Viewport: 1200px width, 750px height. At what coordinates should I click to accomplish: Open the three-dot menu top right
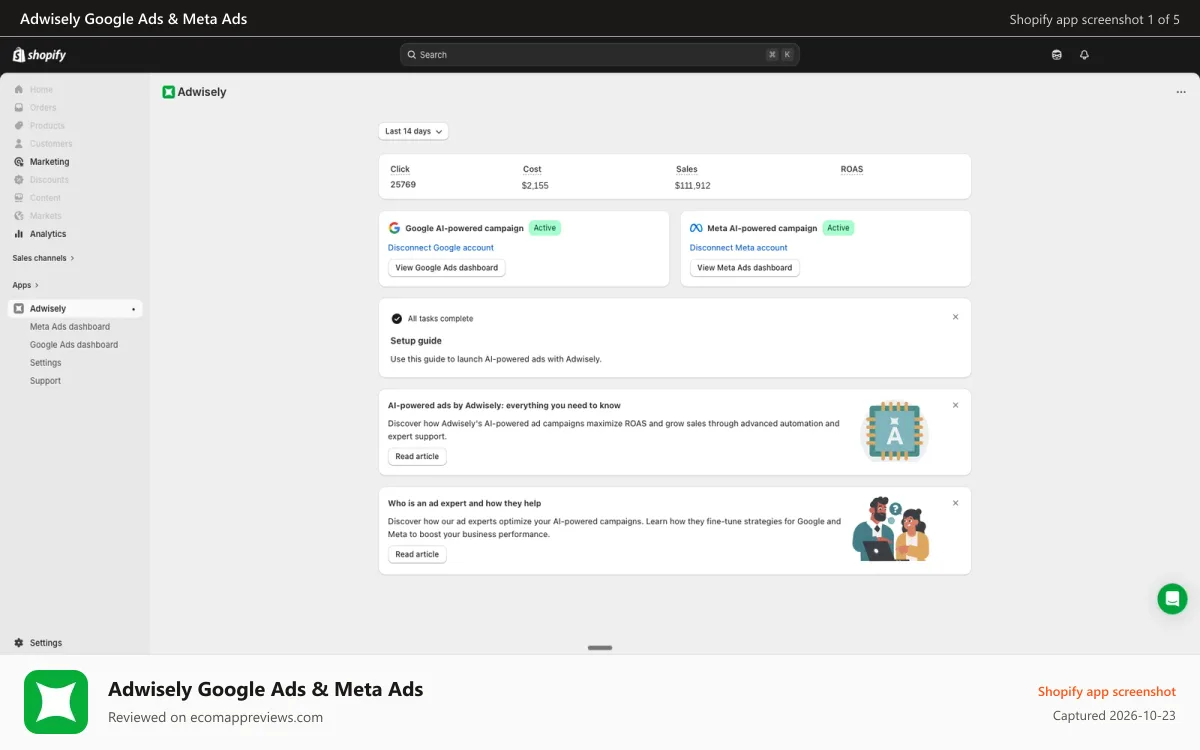click(x=1181, y=92)
